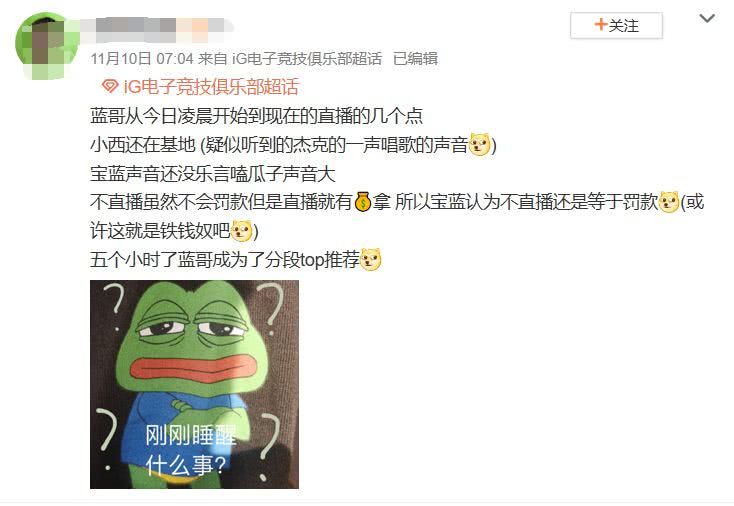Click doge emoji after 唱歌的声音
Viewport: 734px width, 506px height.
(x=479, y=145)
